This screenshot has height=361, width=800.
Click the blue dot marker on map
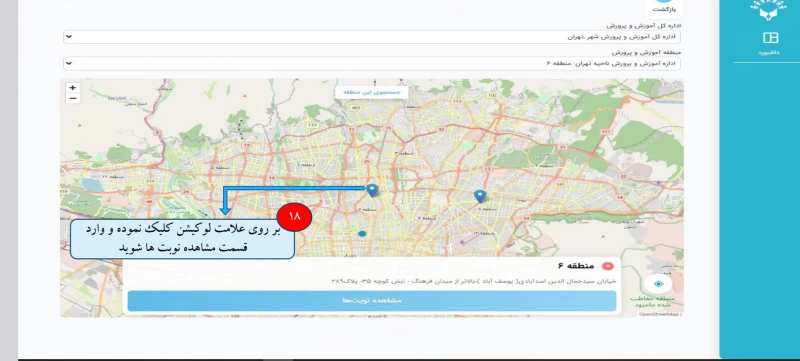click(362, 234)
